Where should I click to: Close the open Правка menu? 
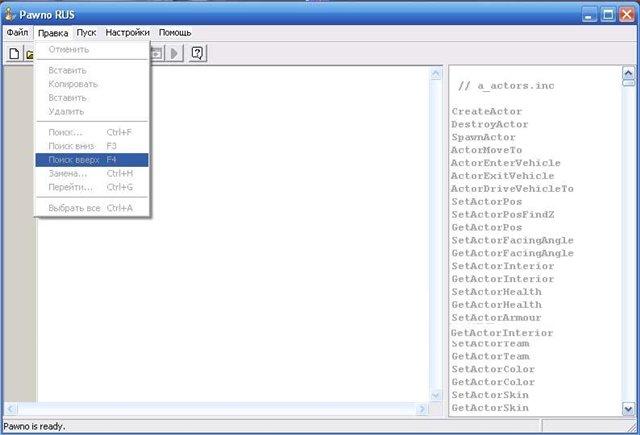click(53, 33)
